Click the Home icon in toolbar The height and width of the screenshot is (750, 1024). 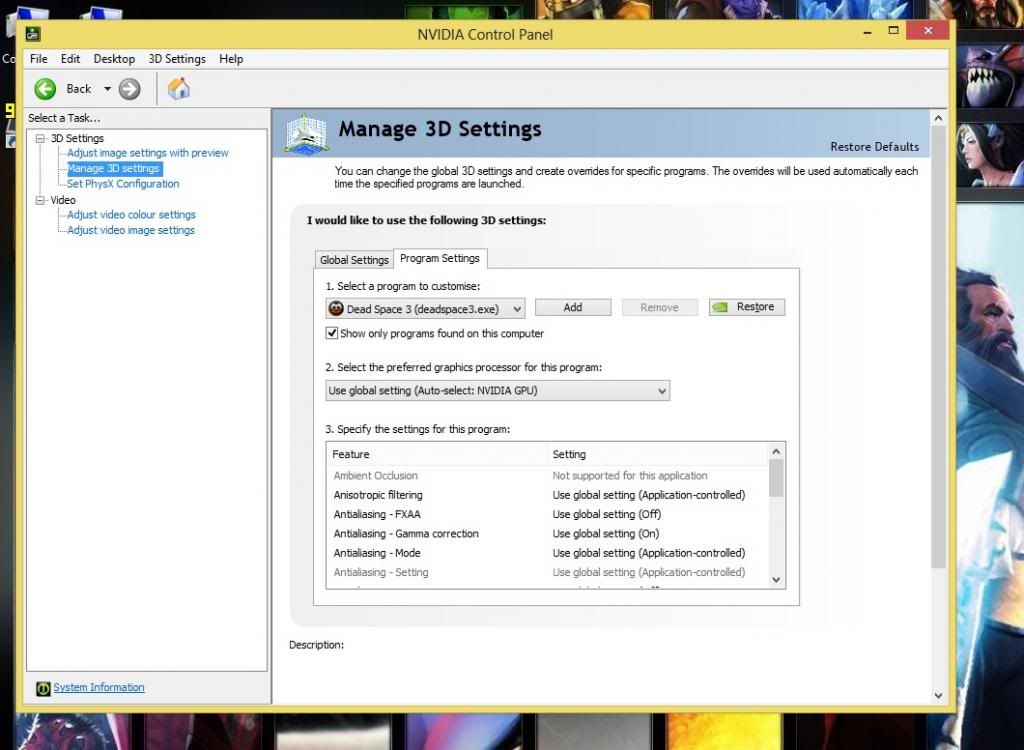coord(179,89)
